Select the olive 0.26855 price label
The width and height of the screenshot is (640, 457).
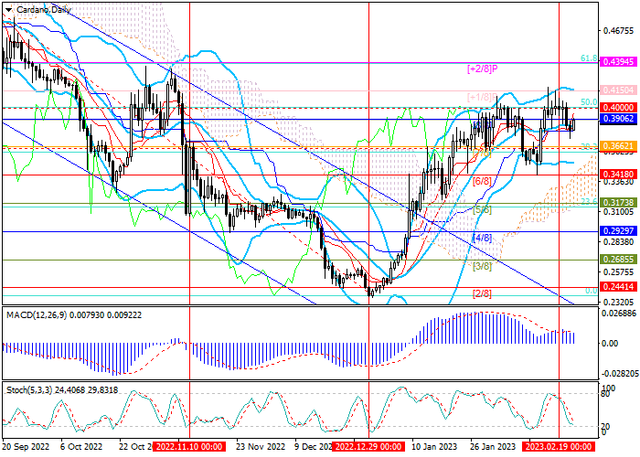[x=619, y=259]
